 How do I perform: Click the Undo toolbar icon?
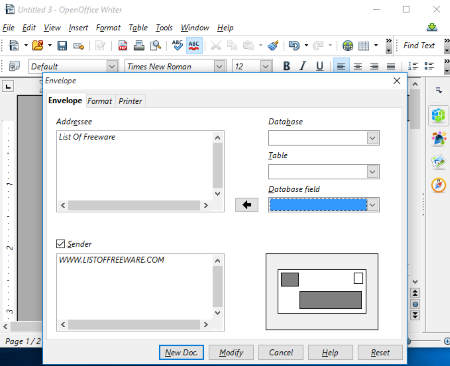(294, 45)
